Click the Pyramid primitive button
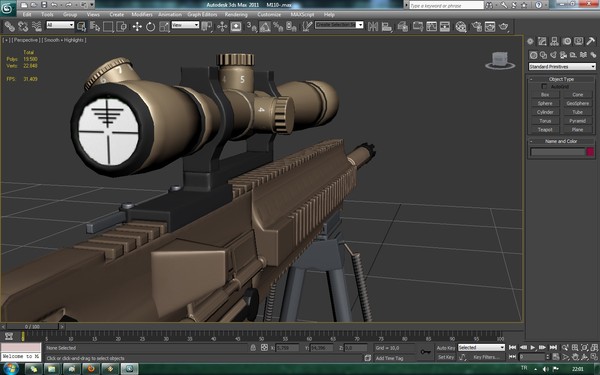This screenshot has width=600, height=375. click(x=577, y=121)
